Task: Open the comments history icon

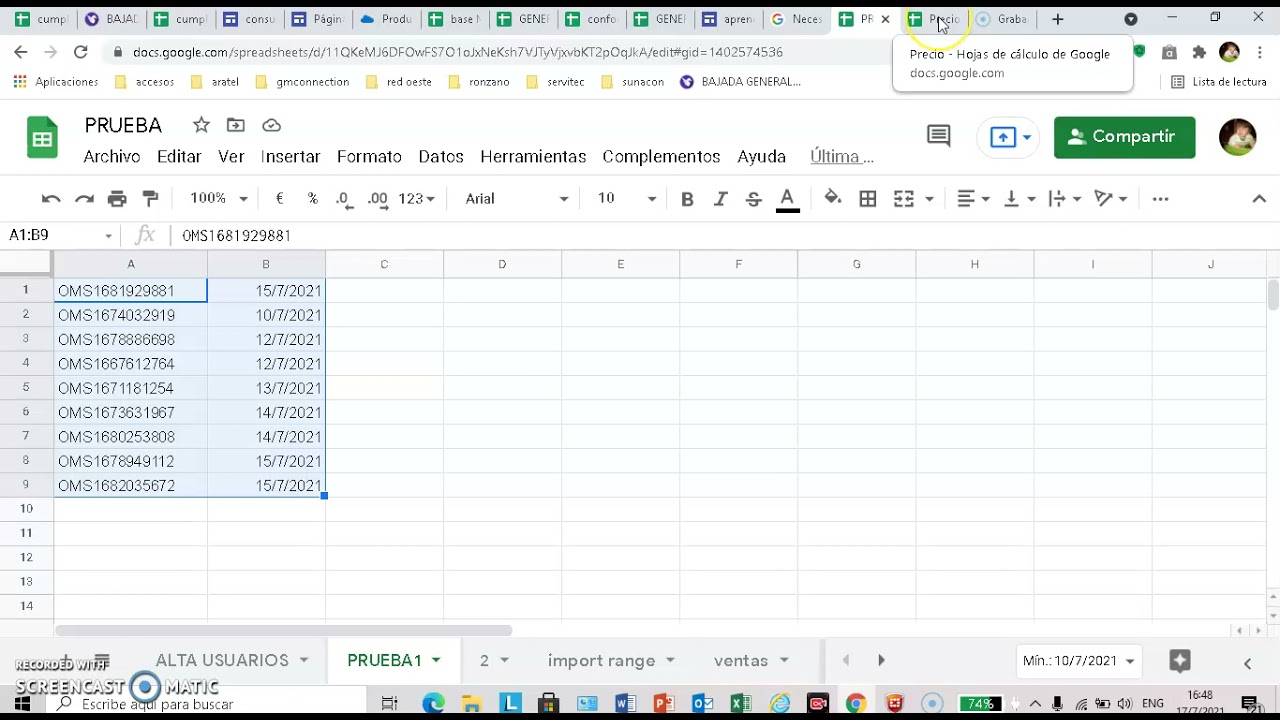Action: coord(938,137)
